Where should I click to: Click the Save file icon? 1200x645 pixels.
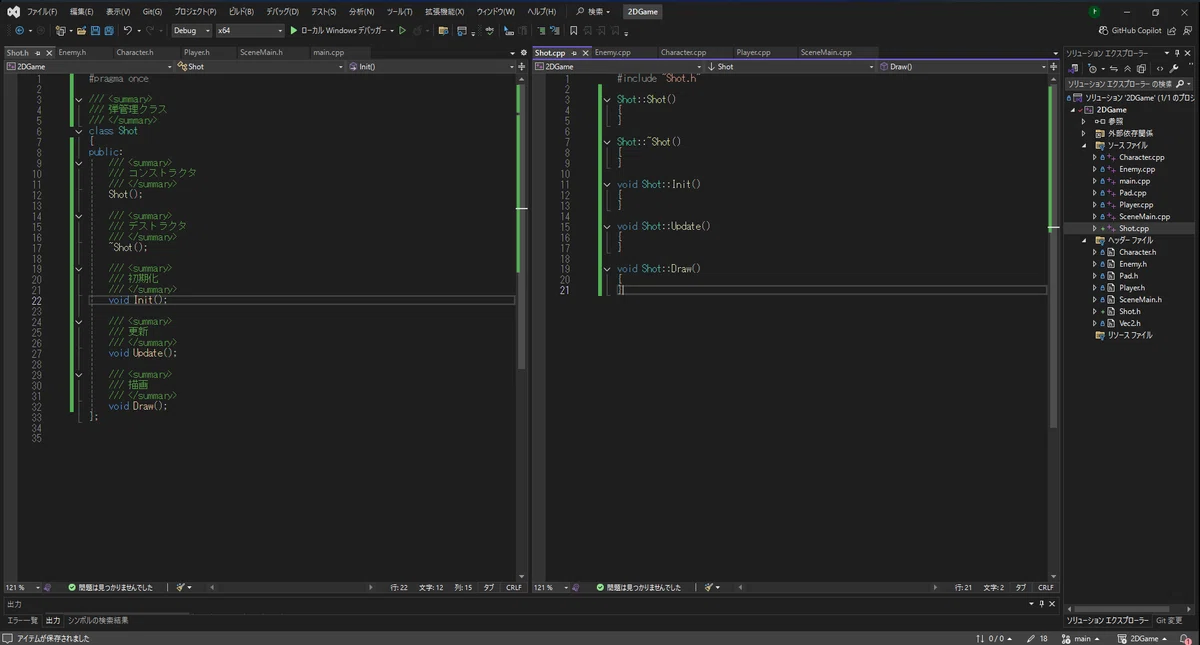(x=95, y=31)
